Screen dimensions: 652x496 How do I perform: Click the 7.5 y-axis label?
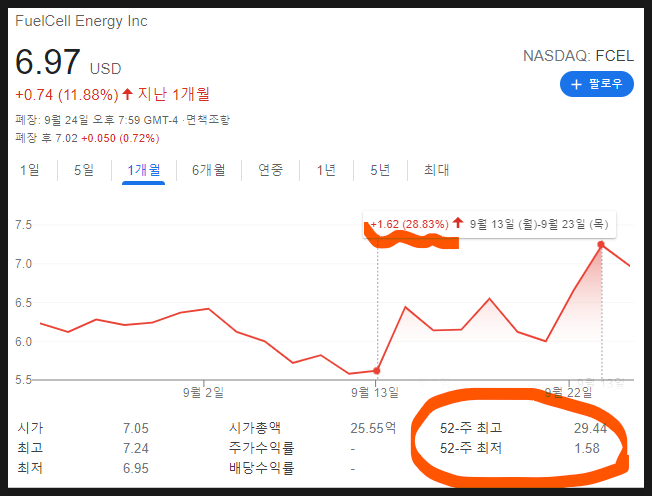pyautogui.click(x=23, y=225)
